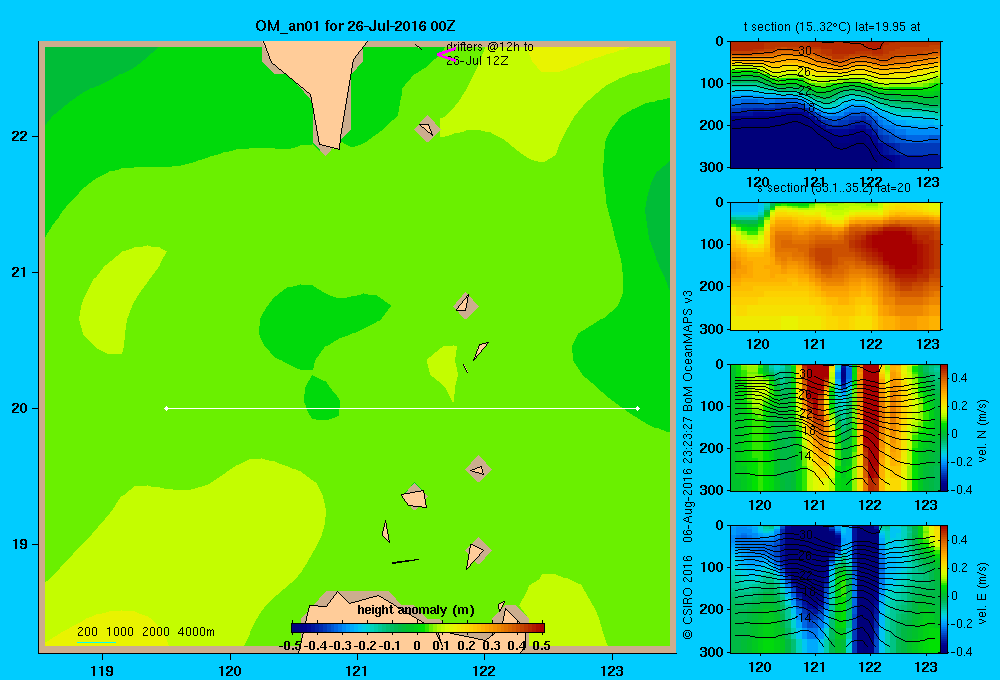This screenshot has width=1000, height=680.
Task: Click the '-0.5' value on the height colorbar
Action: pyautogui.click(x=290, y=646)
